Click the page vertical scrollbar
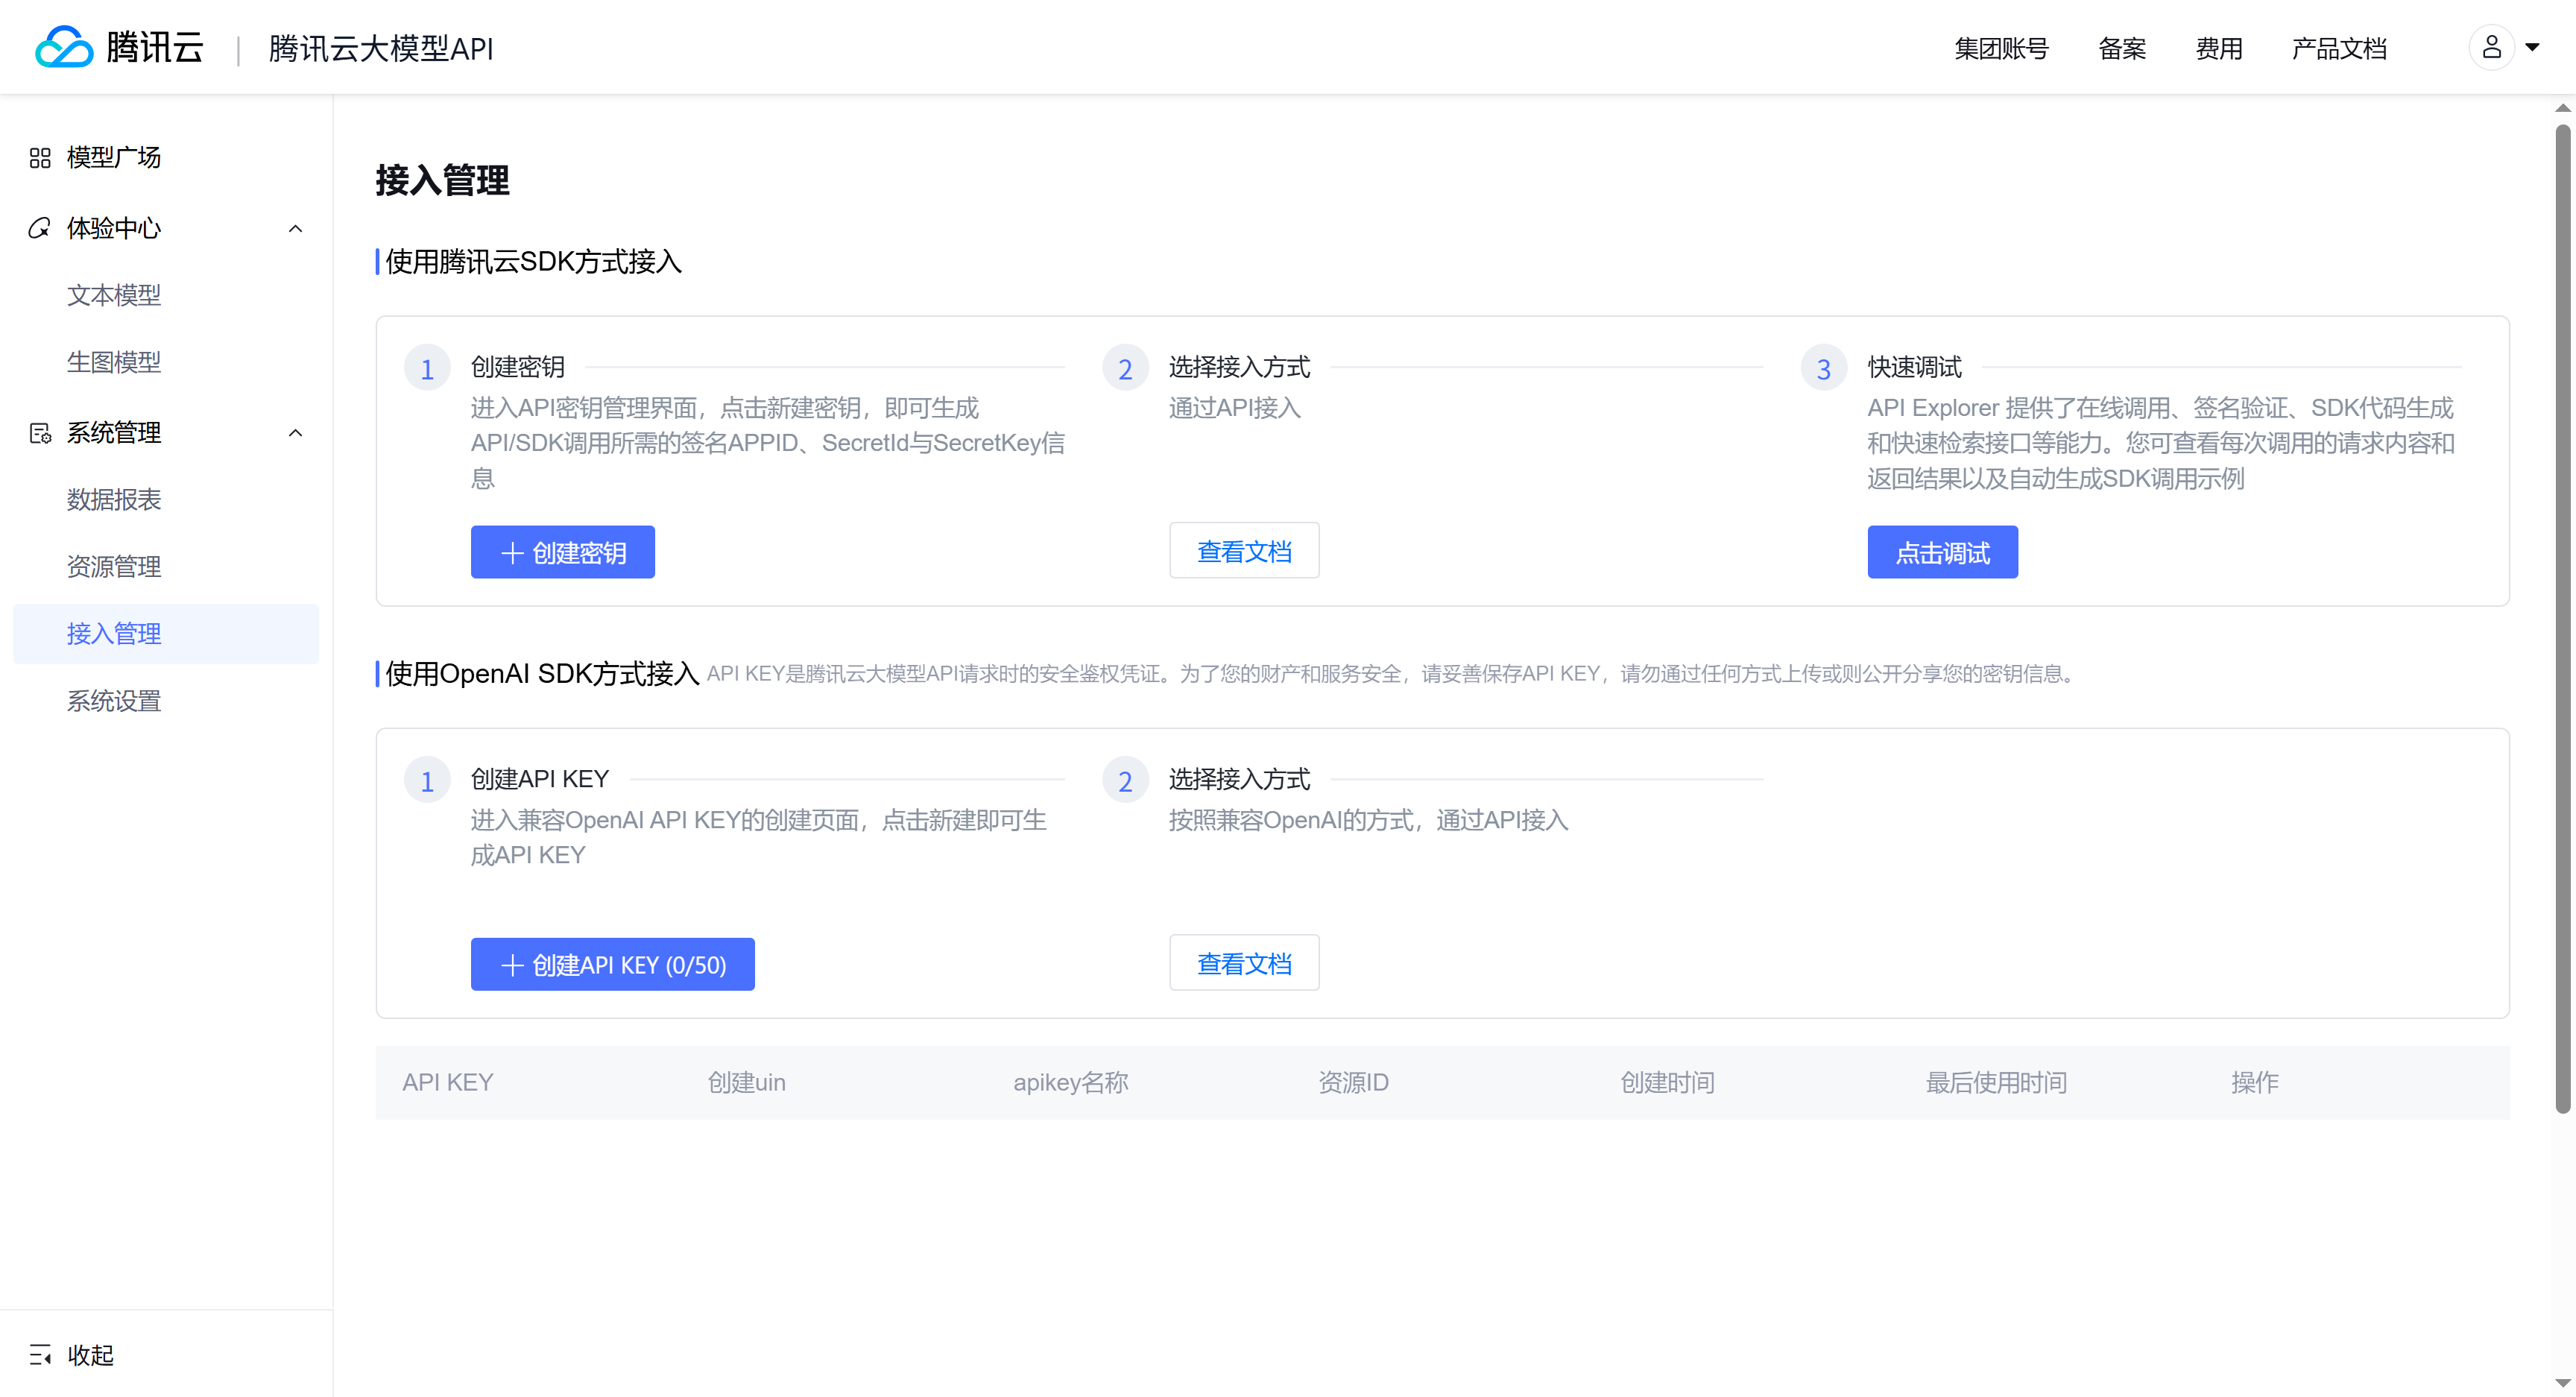This screenshot has width=2576, height=1397. (2562, 620)
